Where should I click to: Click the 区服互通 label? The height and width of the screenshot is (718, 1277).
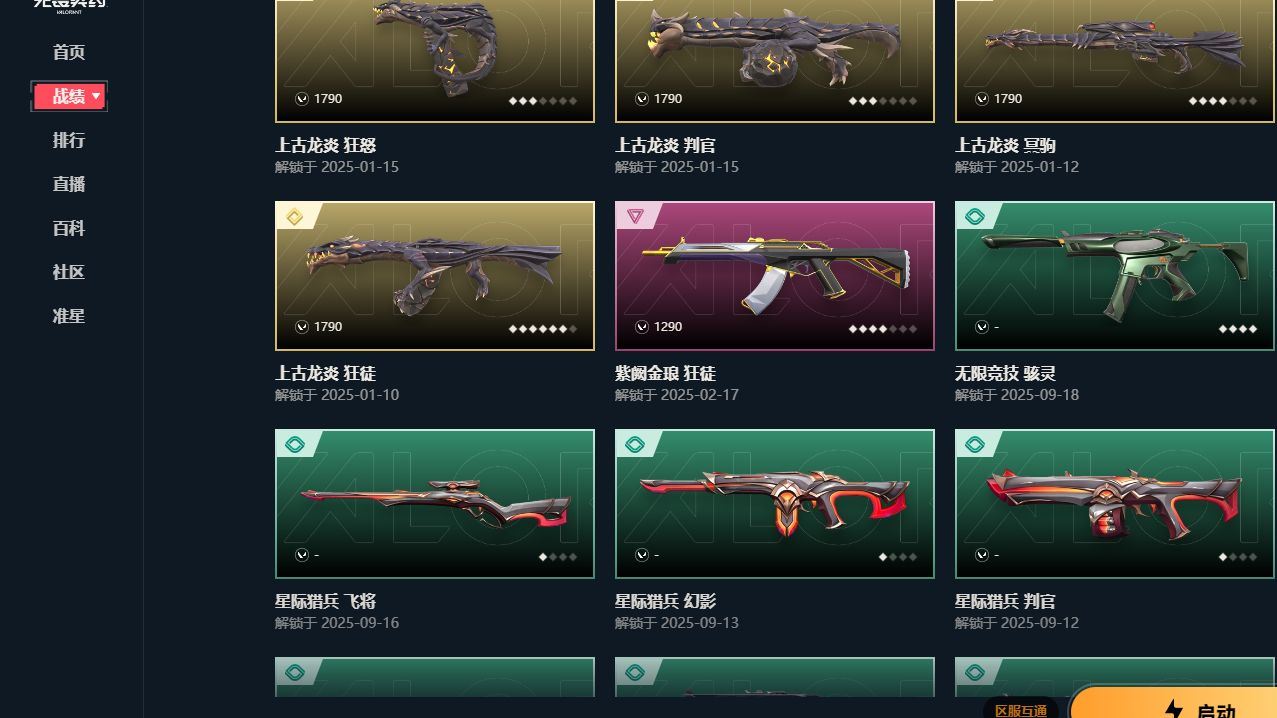pyautogui.click(x=1021, y=710)
